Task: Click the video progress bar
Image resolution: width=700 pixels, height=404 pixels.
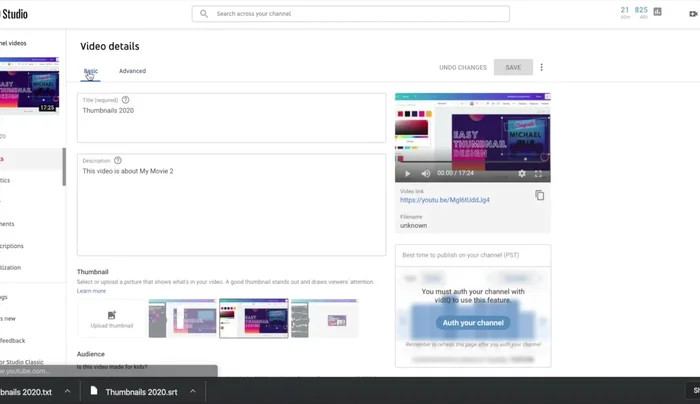Action: pos(472,162)
